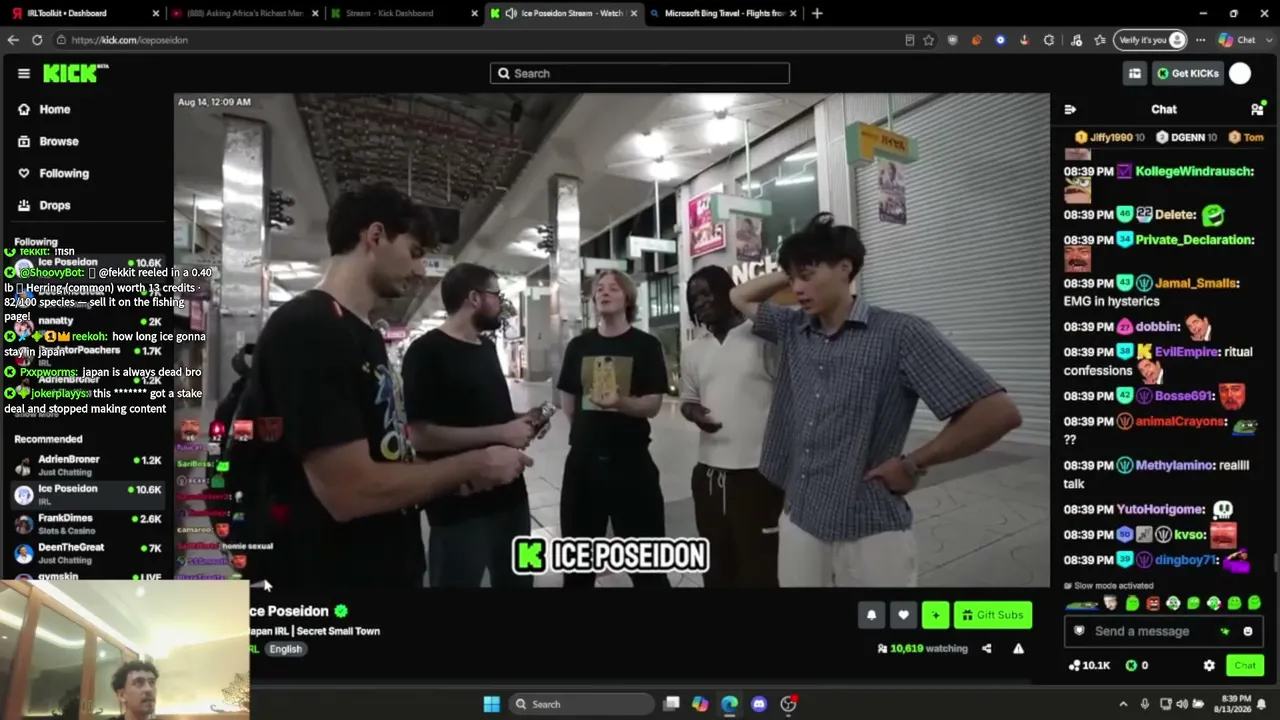
Task: Focus the Kick Search box
Action: pos(640,73)
